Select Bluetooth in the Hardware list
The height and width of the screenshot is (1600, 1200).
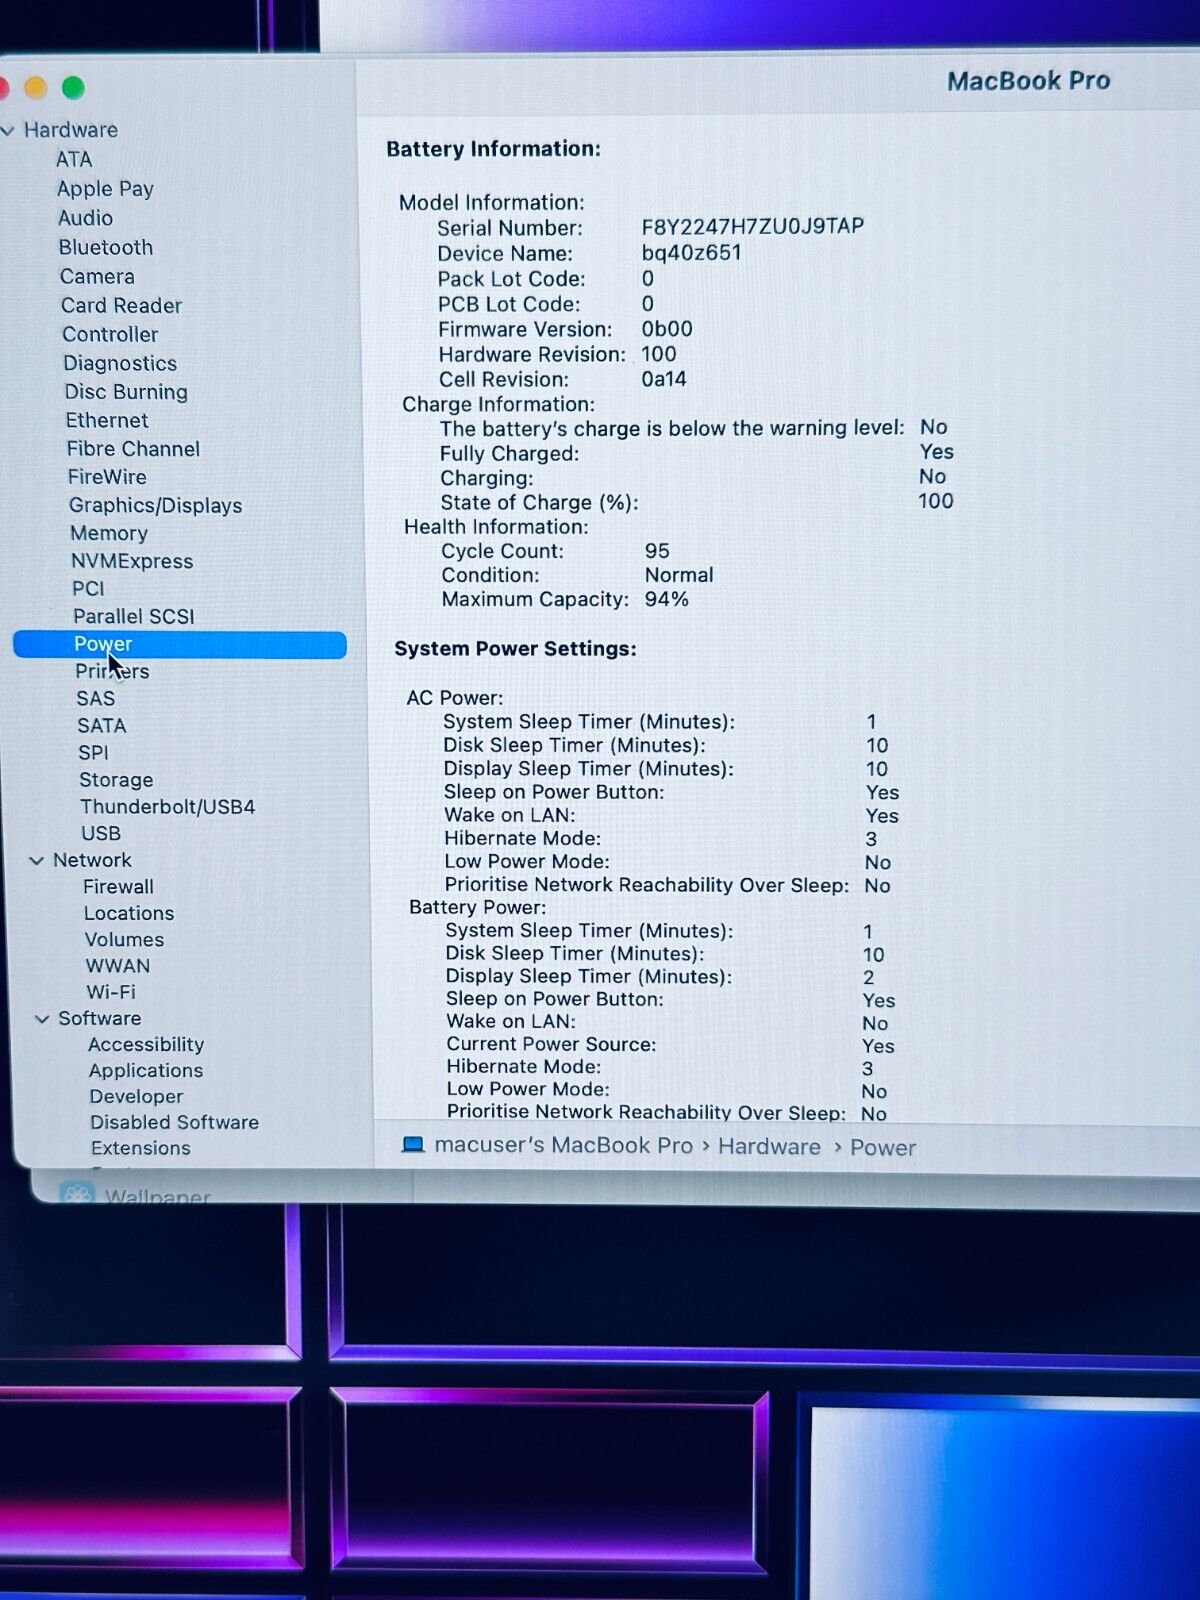(x=105, y=247)
